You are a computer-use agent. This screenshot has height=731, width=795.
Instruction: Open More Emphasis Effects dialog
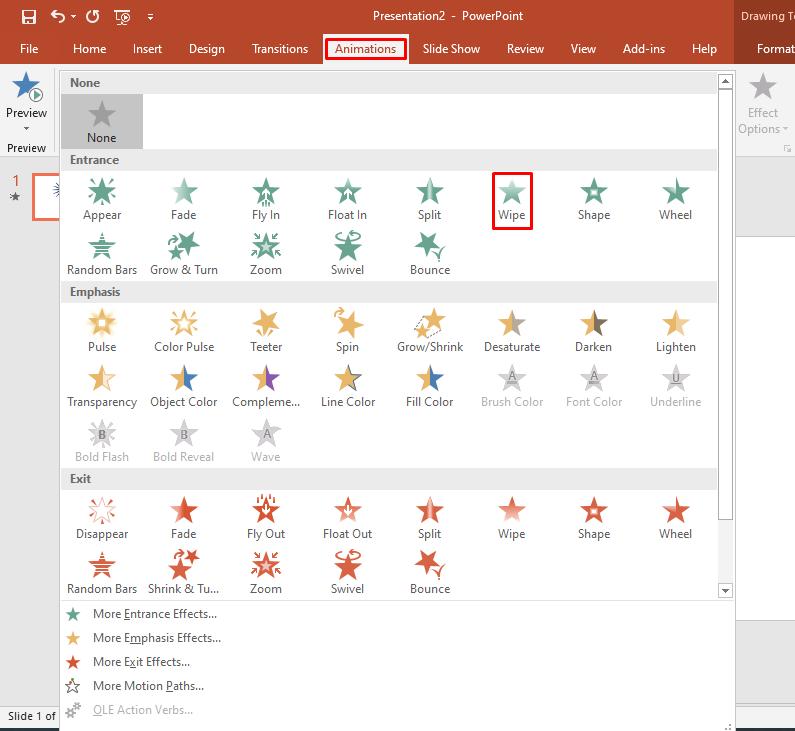coord(156,638)
